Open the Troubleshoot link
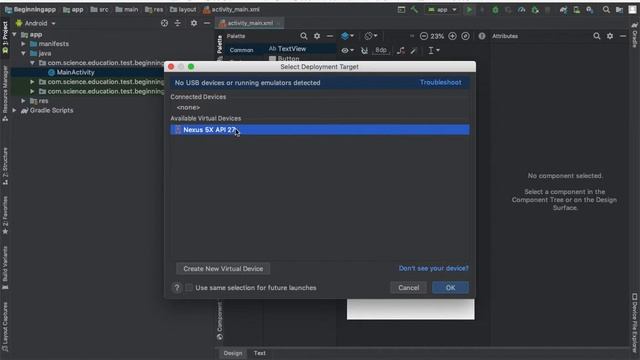This screenshot has height=360, width=640. (440, 82)
